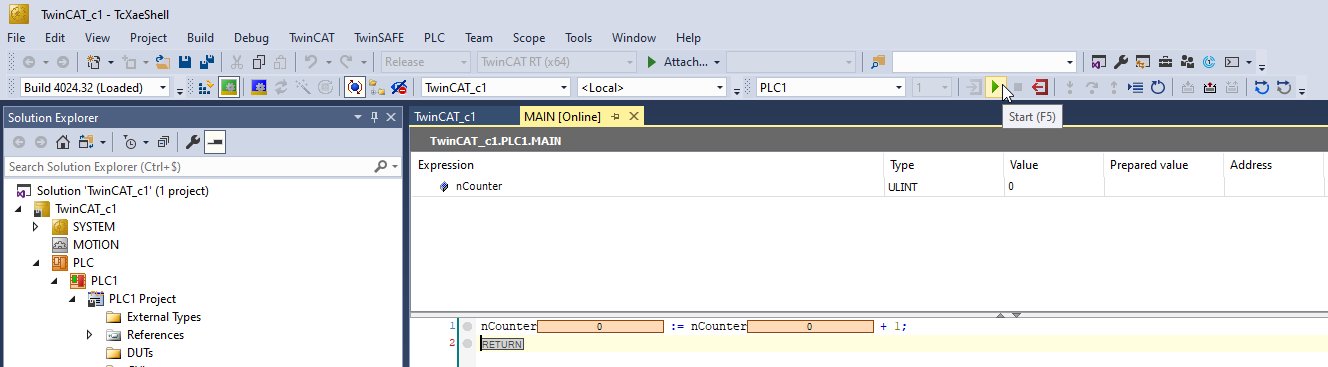This screenshot has height=367, width=1328.
Task: Click the Open File folder icon
Action: click(x=162, y=61)
